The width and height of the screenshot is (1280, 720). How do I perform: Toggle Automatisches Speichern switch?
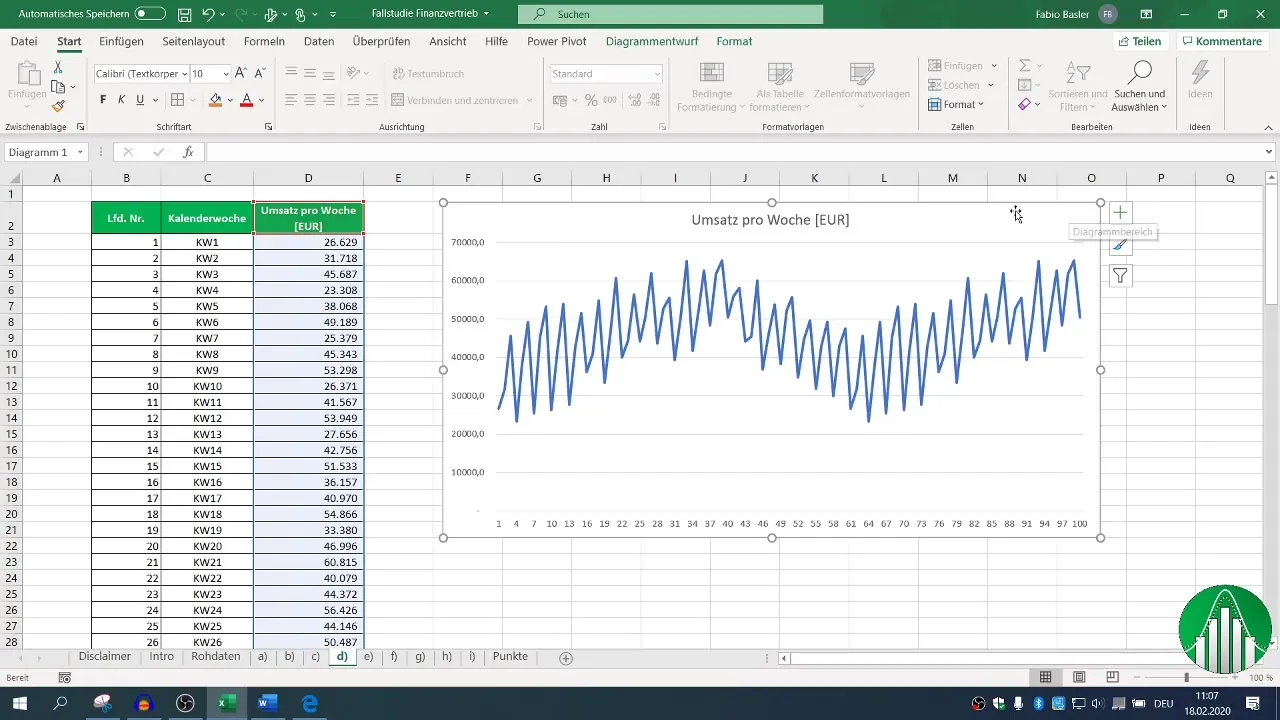click(150, 15)
